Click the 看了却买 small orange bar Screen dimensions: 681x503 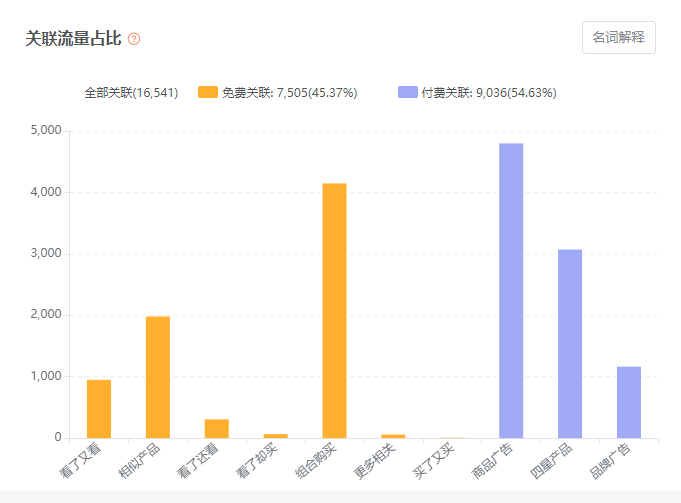[x=275, y=436]
